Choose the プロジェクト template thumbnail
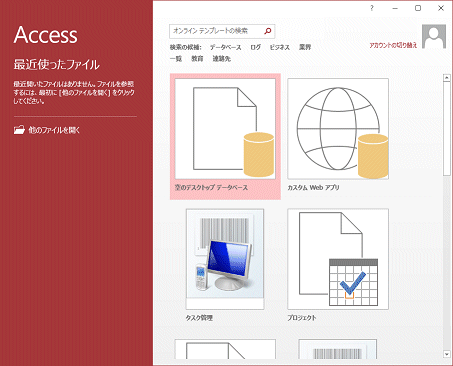453x366 pixels. click(338, 259)
